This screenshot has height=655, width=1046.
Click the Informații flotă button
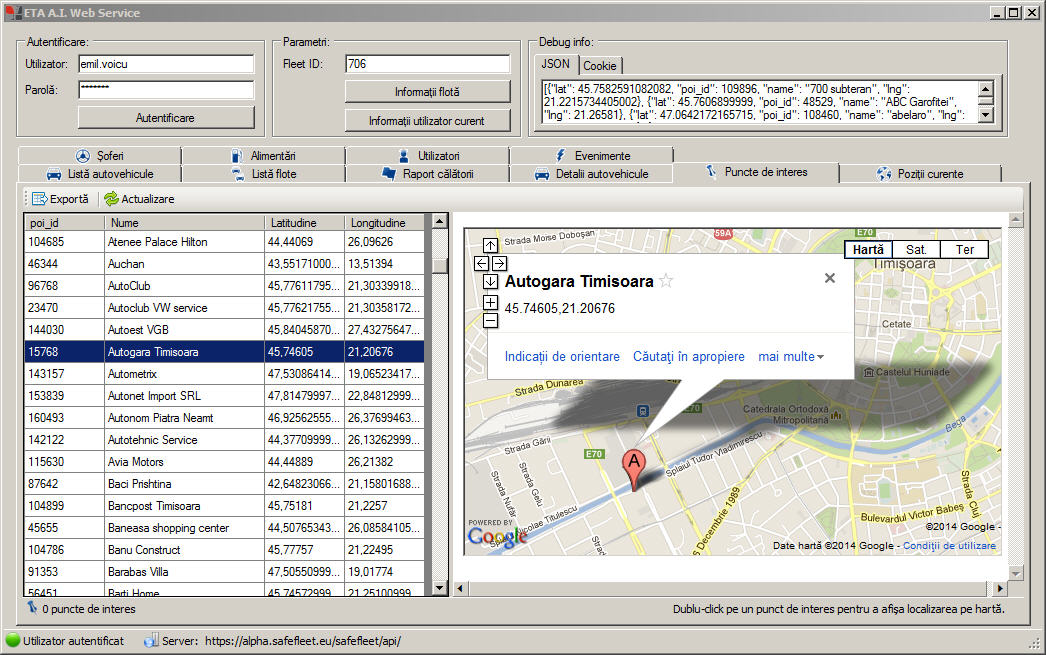(428, 91)
